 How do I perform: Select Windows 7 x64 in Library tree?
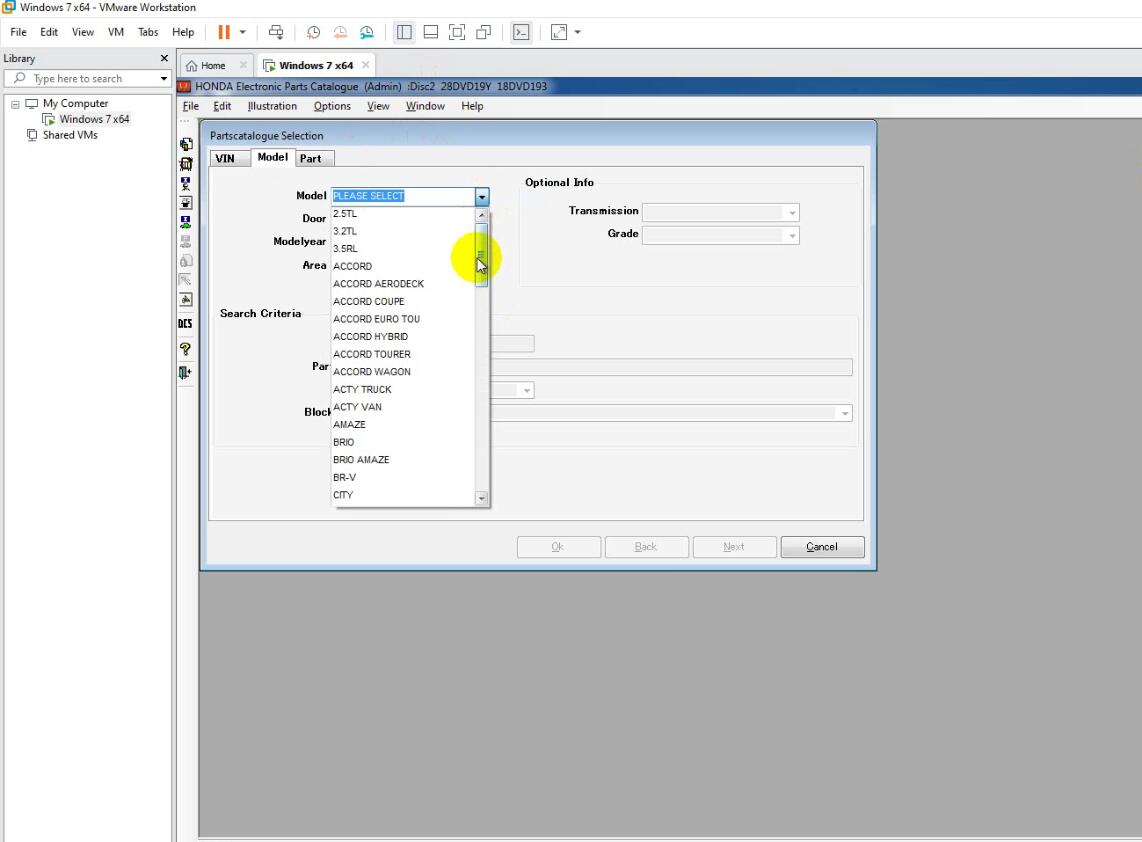point(95,119)
